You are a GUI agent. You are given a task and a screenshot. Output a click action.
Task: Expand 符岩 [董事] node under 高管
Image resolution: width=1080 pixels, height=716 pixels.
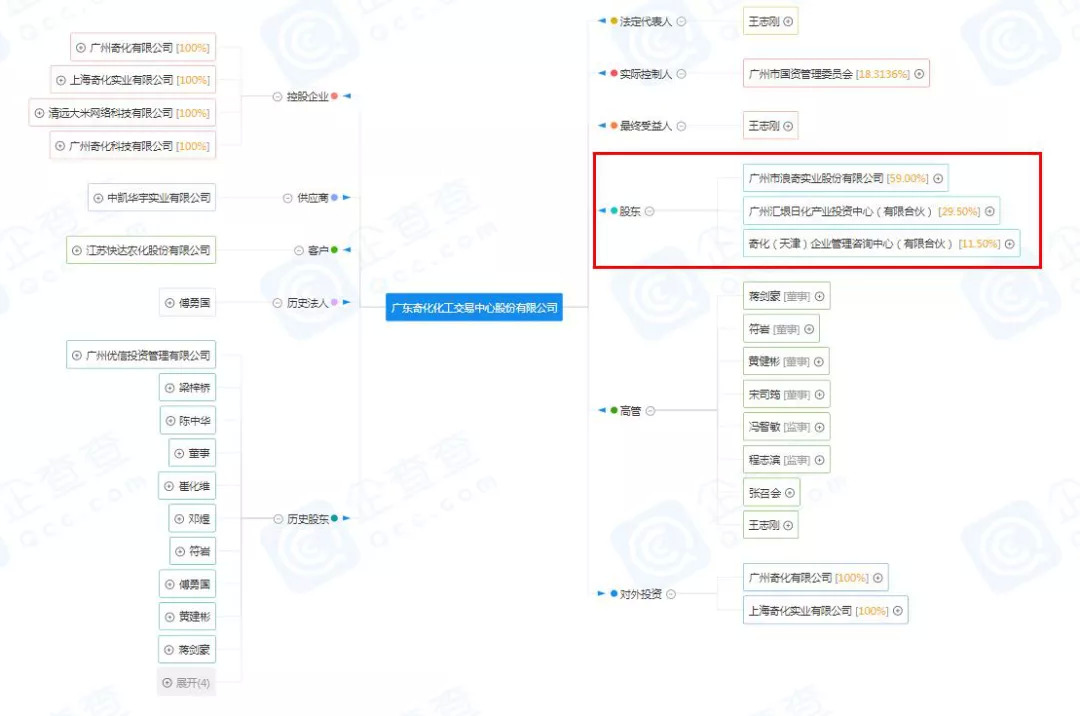click(x=809, y=329)
